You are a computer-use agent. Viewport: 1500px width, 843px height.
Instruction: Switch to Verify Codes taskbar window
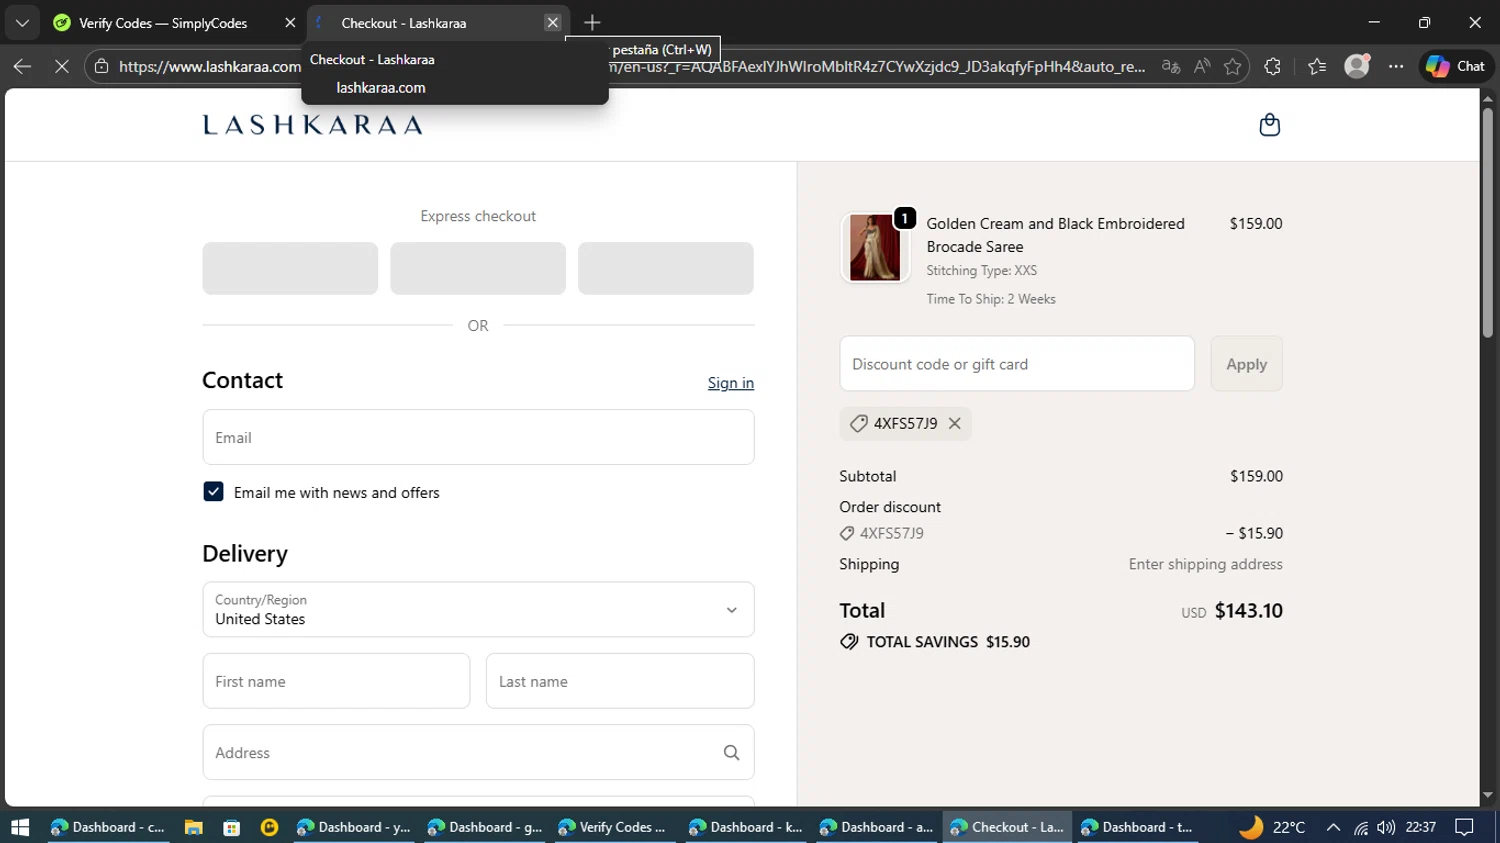[x=615, y=827]
